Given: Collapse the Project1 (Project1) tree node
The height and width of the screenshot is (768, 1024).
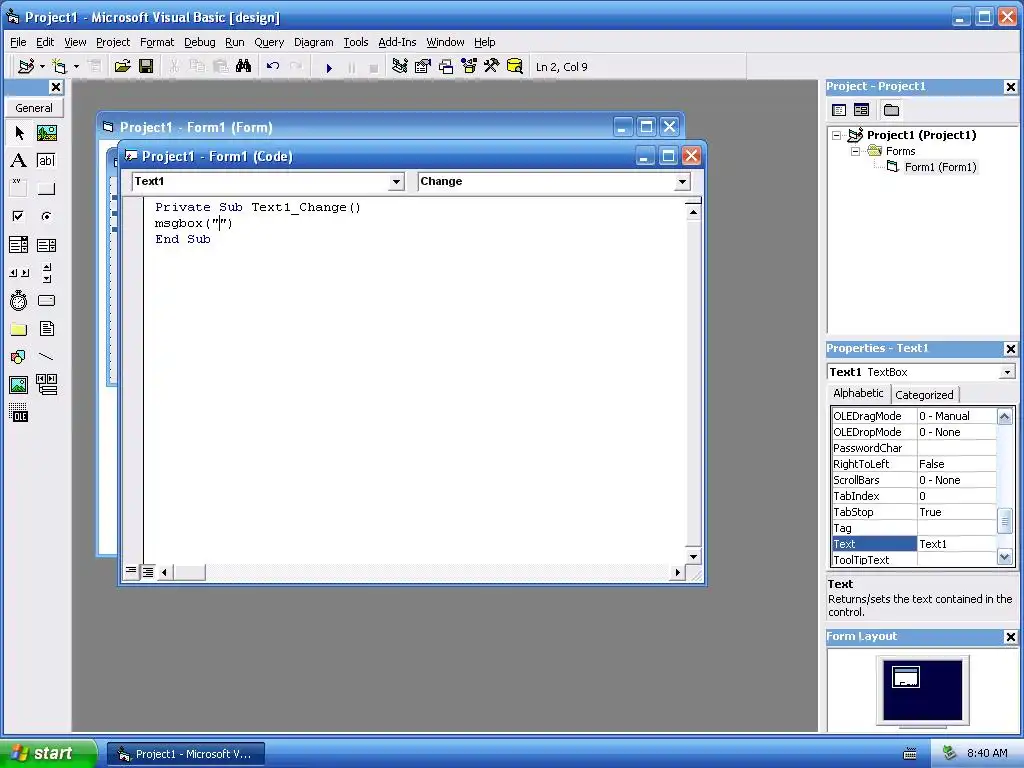Looking at the screenshot, I should click(x=837, y=135).
